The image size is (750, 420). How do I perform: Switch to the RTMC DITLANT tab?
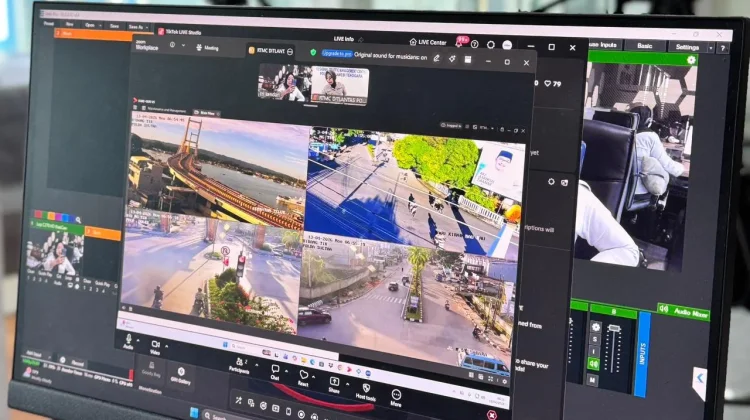click(x=271, y=51)
